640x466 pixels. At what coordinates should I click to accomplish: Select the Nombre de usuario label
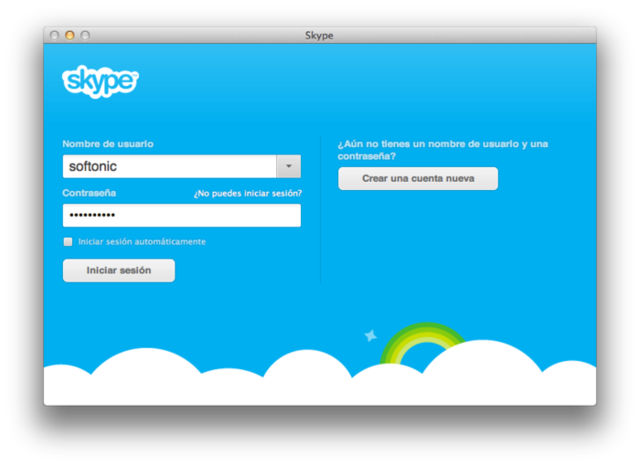click(x=108, y=144)
